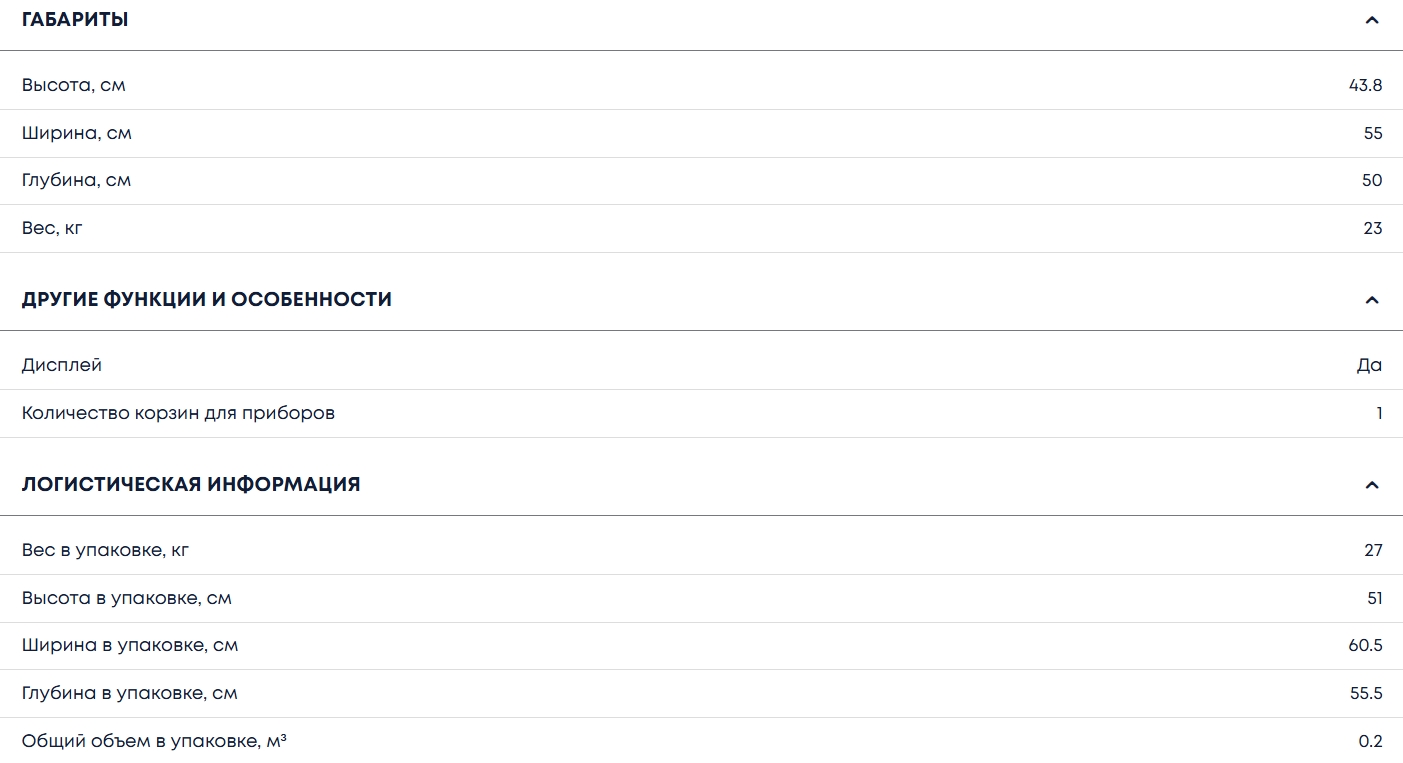Click 'Общий объем в упаковке, м³' label

click(155, 741)
